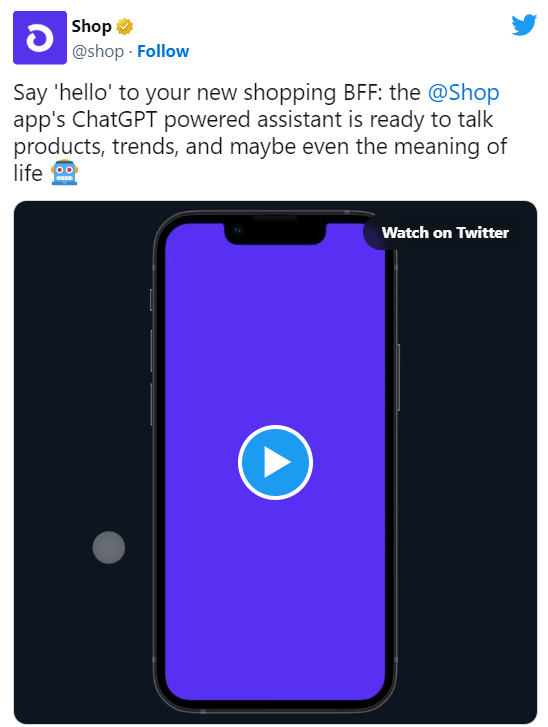Click the gold verified badge next to Shop
Viewport: 548px width, 727px height.
pos(124,26)
